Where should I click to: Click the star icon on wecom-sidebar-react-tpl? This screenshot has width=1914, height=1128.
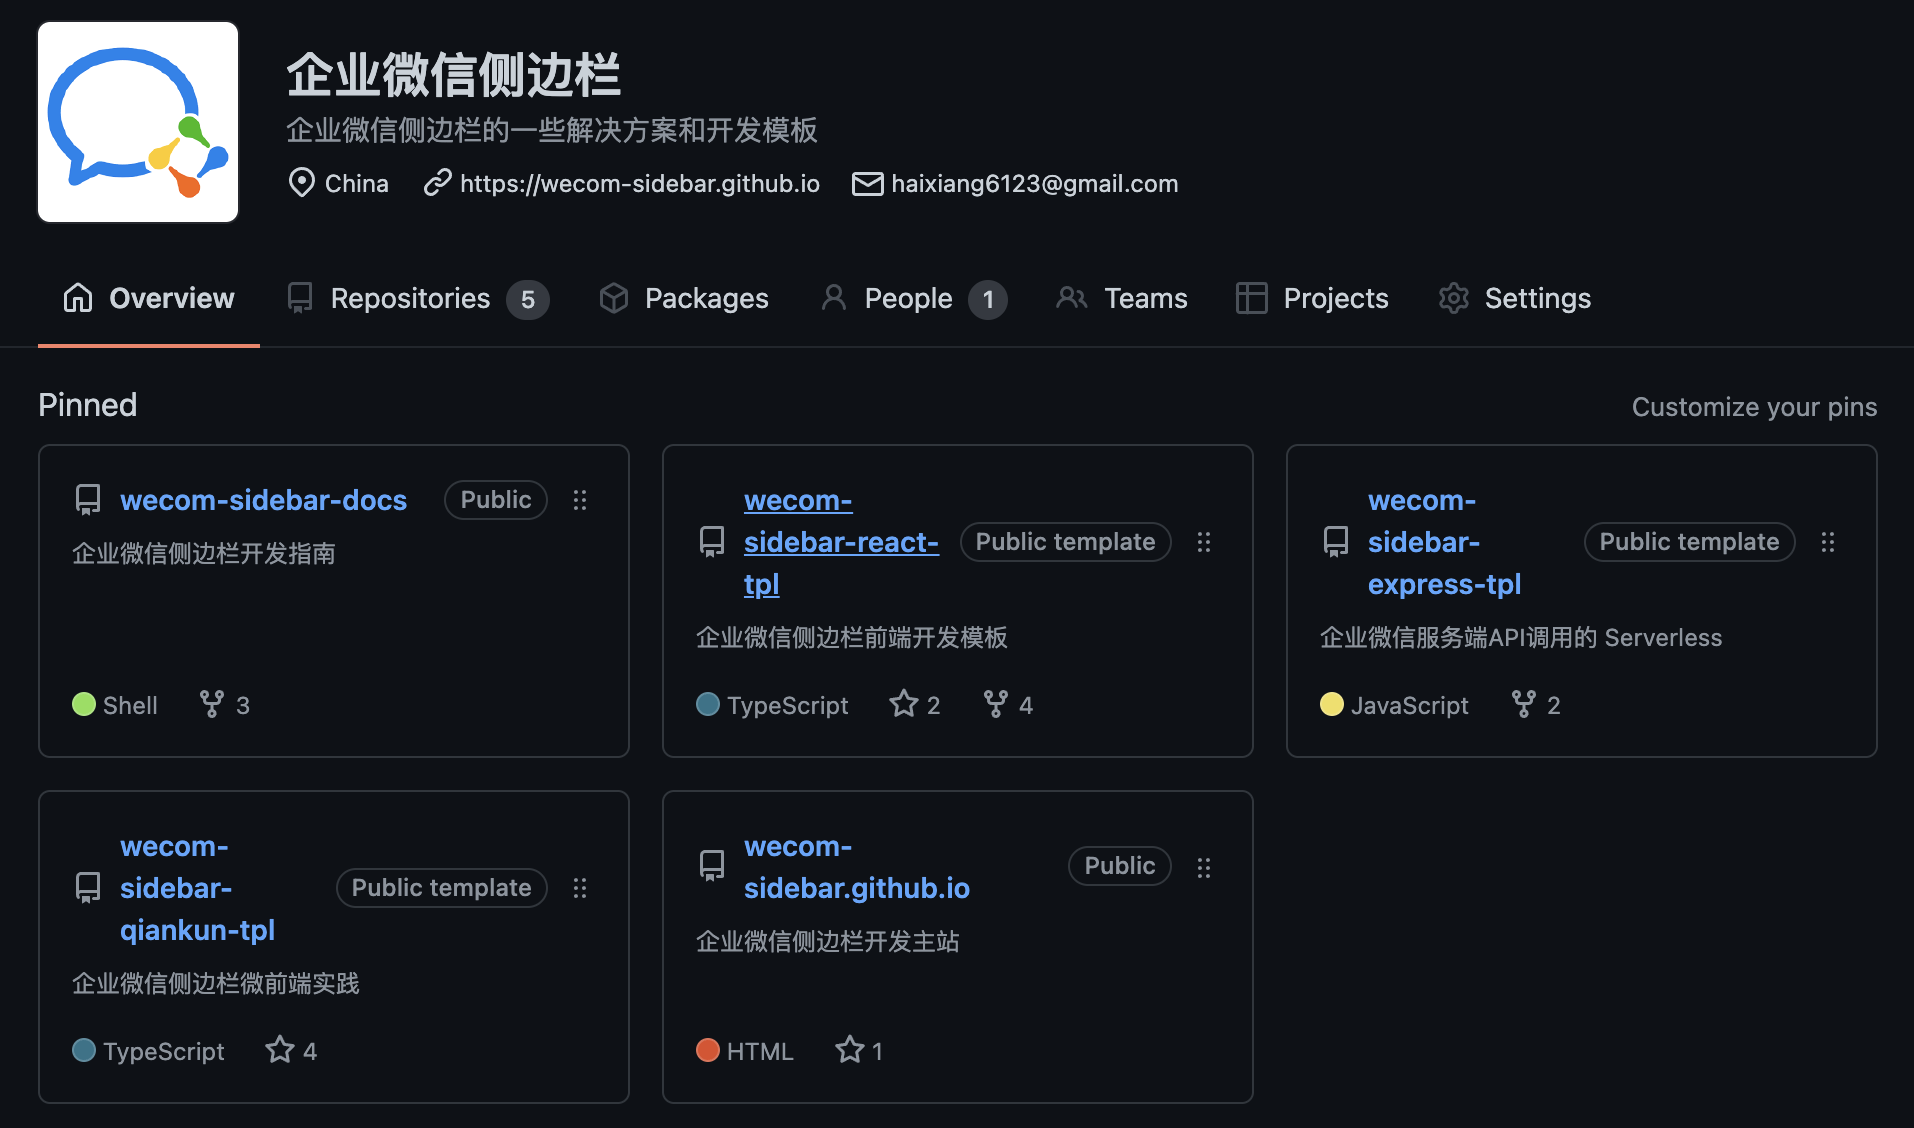click(904, 704)
